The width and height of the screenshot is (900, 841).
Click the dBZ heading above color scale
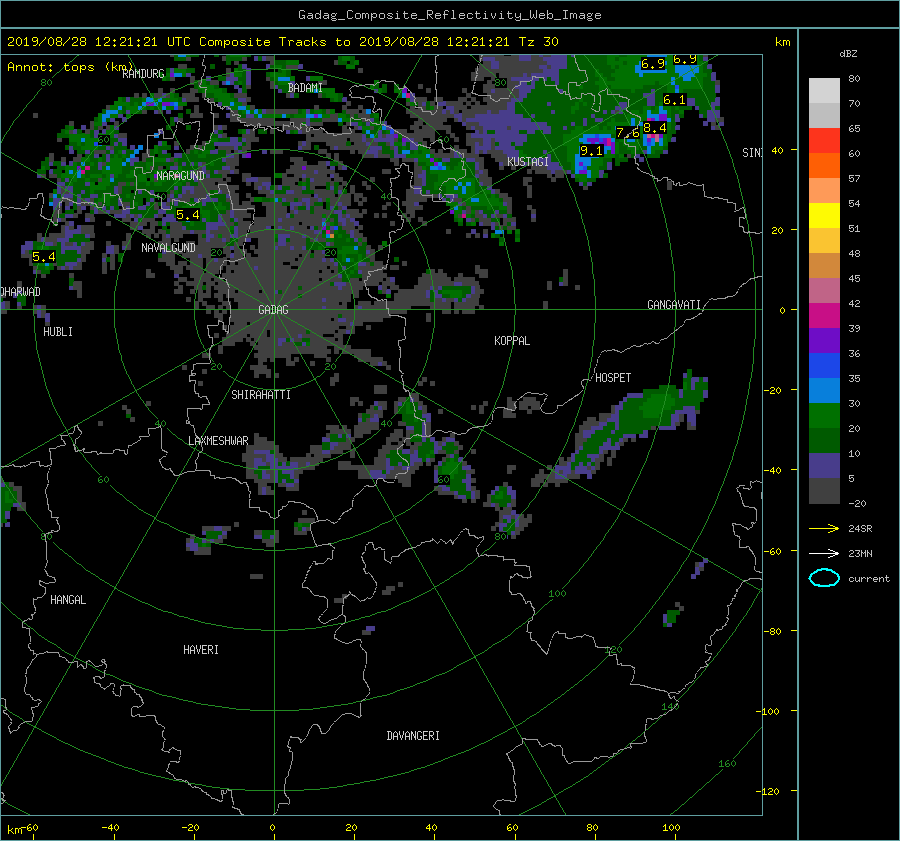pyautogui.click(x=848, y=54)
